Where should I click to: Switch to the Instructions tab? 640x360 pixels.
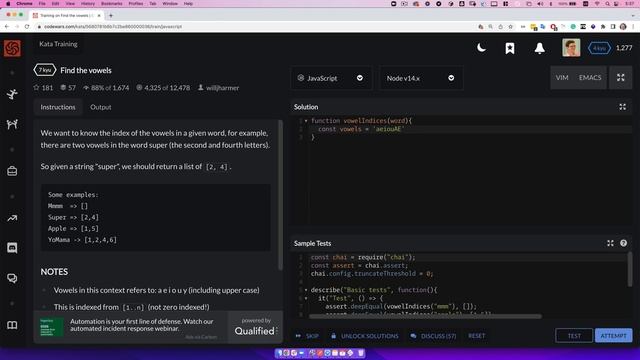[58, 107]
